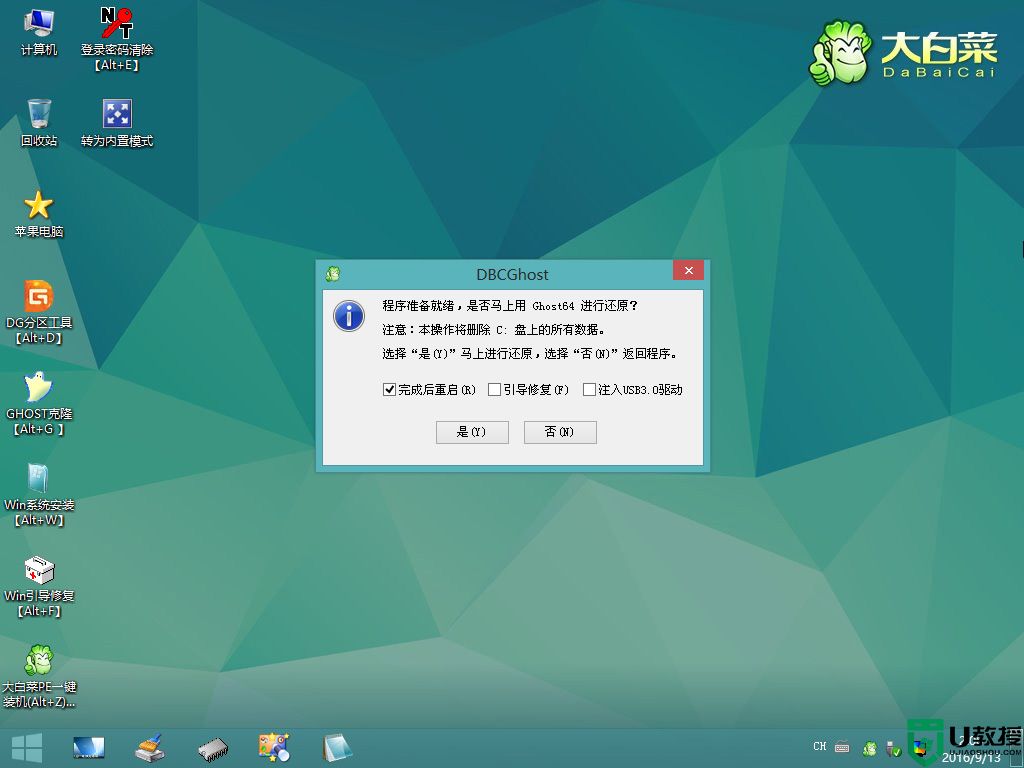The height and width of the screenshot is (768, 1024).
Task: Click the 否(N) button to cancel
Action: pos(560,432)
